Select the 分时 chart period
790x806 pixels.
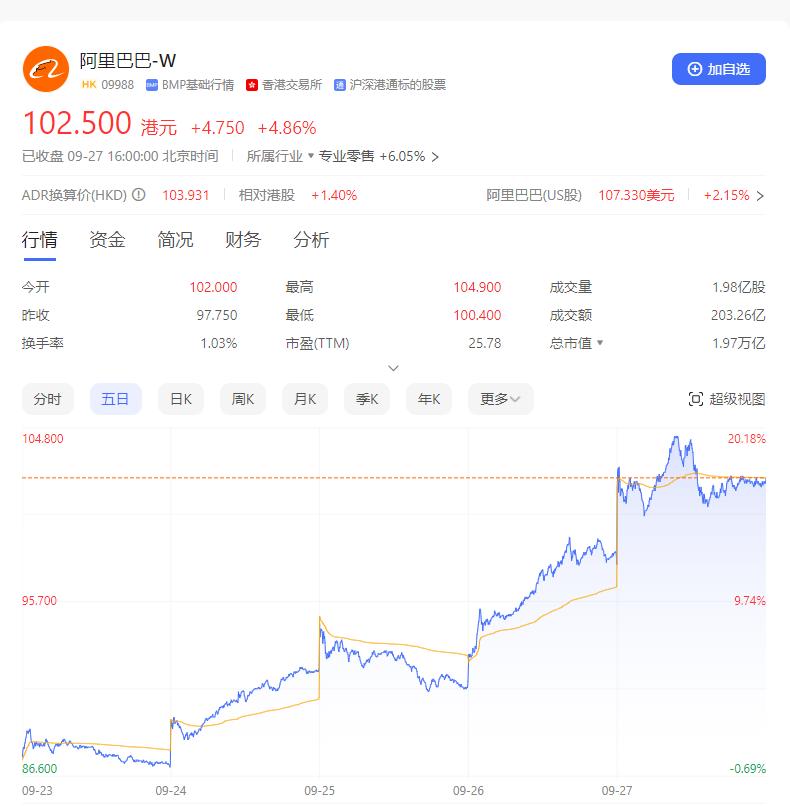point(48,399)
